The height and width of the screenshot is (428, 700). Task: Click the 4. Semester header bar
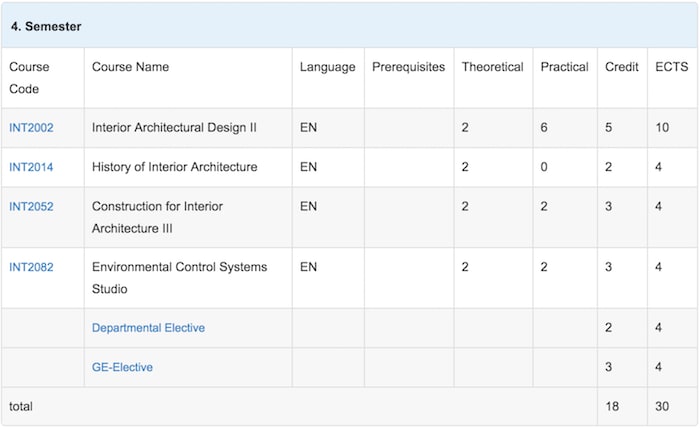click(x=350, y=26)
